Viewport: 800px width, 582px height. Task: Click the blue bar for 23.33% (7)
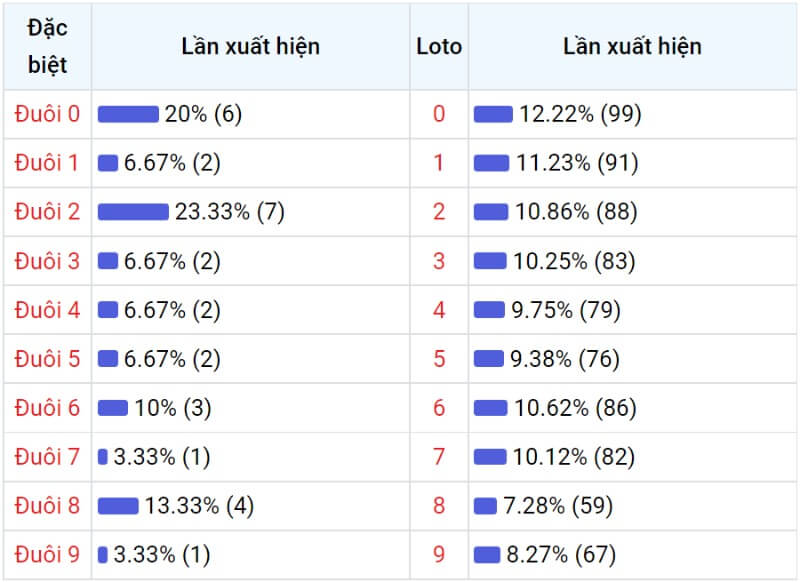133,212
